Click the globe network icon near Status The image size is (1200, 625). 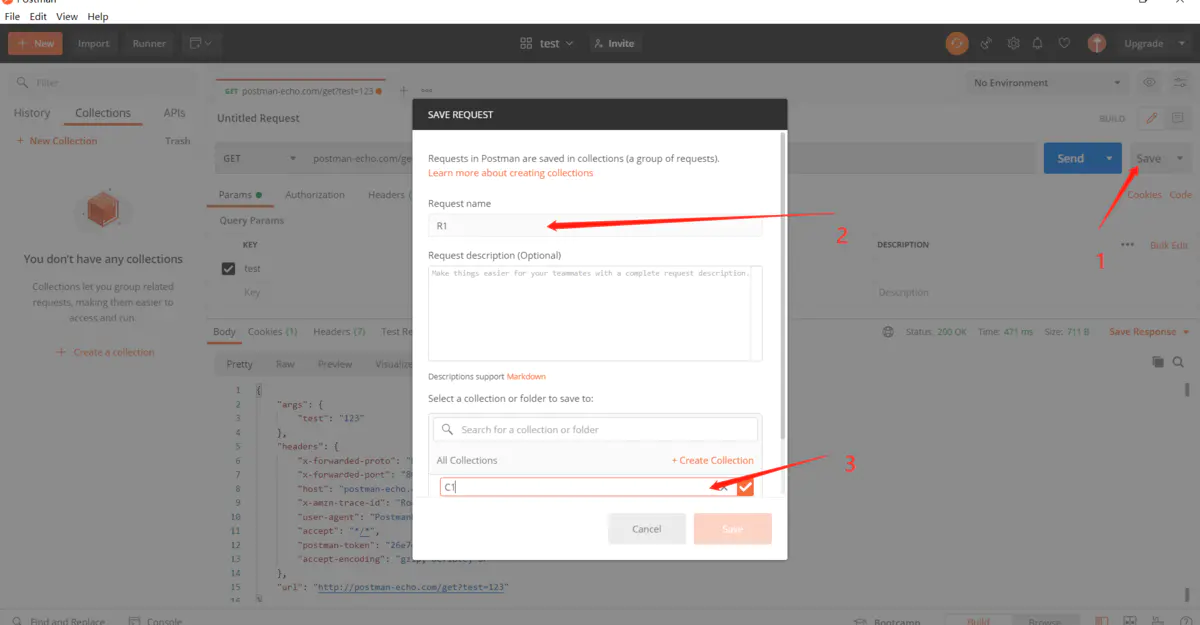coord(888,332)
